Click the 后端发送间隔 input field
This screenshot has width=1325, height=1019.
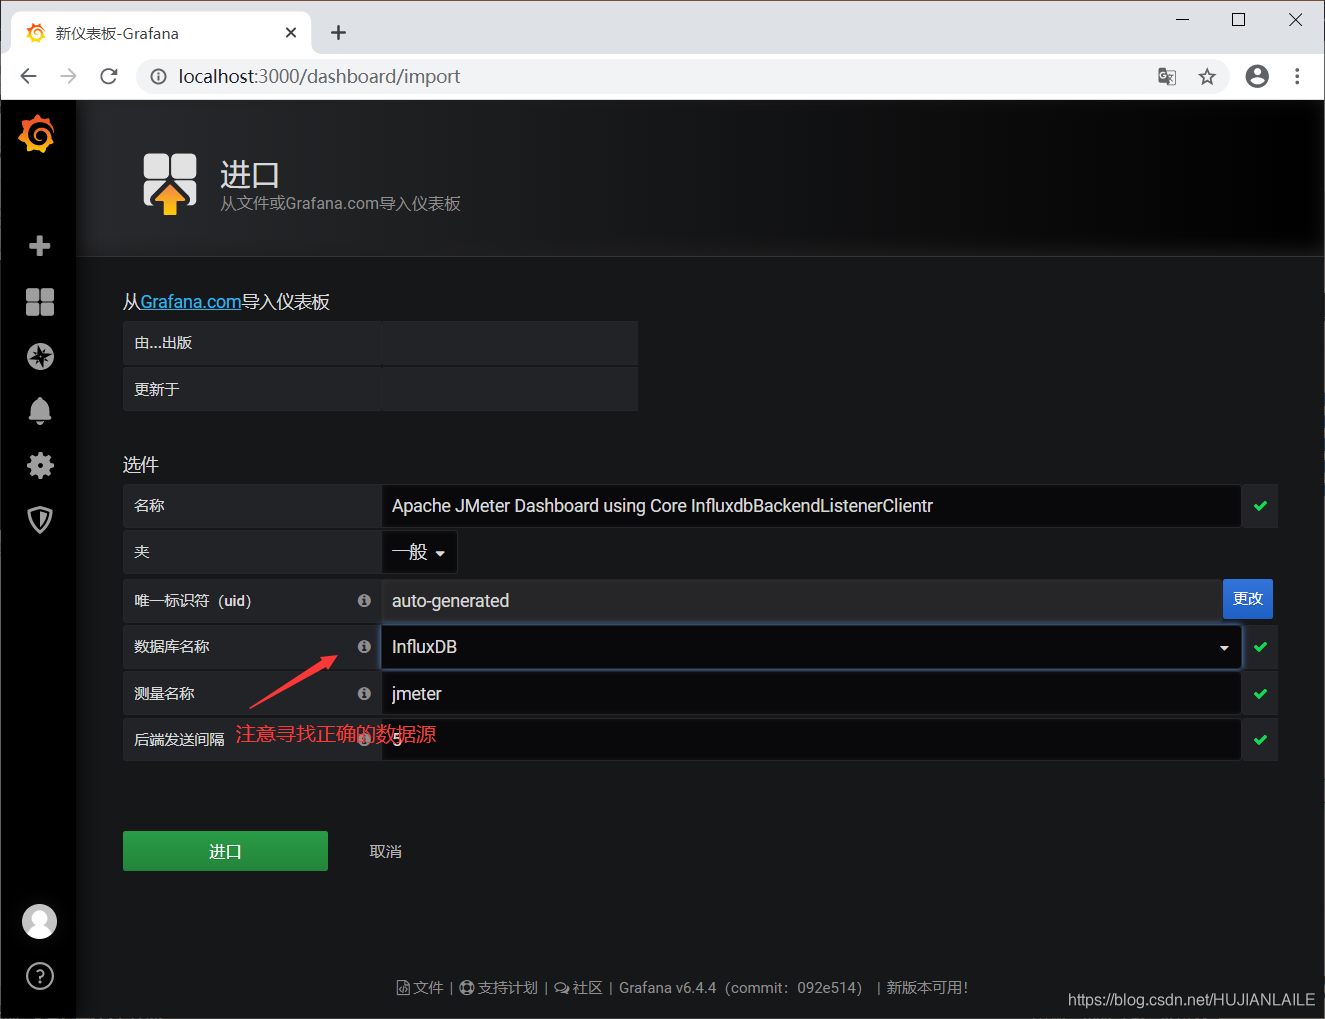(x=811, y=740)
